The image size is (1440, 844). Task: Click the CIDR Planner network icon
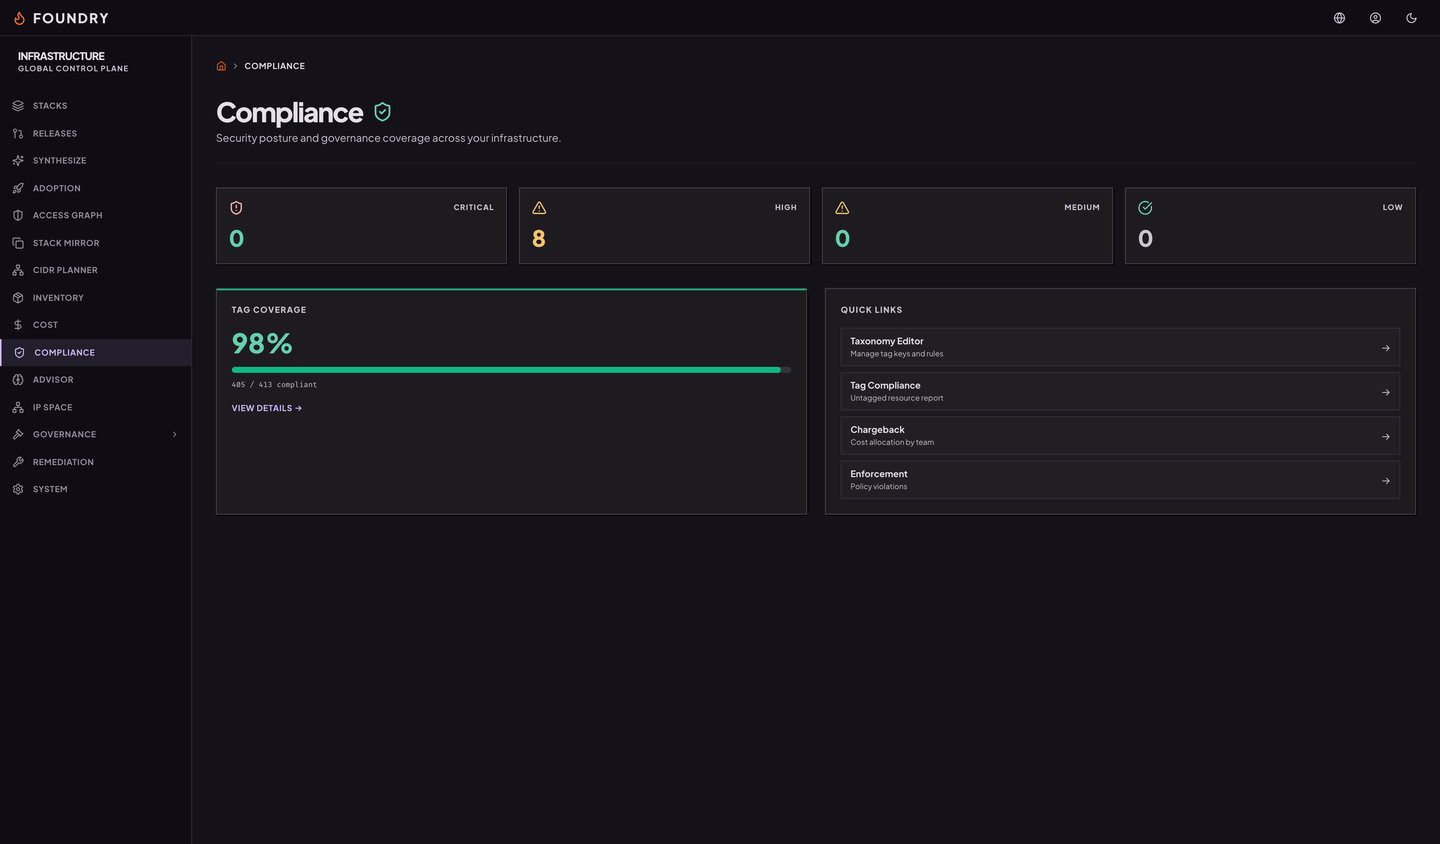point(18,270)
